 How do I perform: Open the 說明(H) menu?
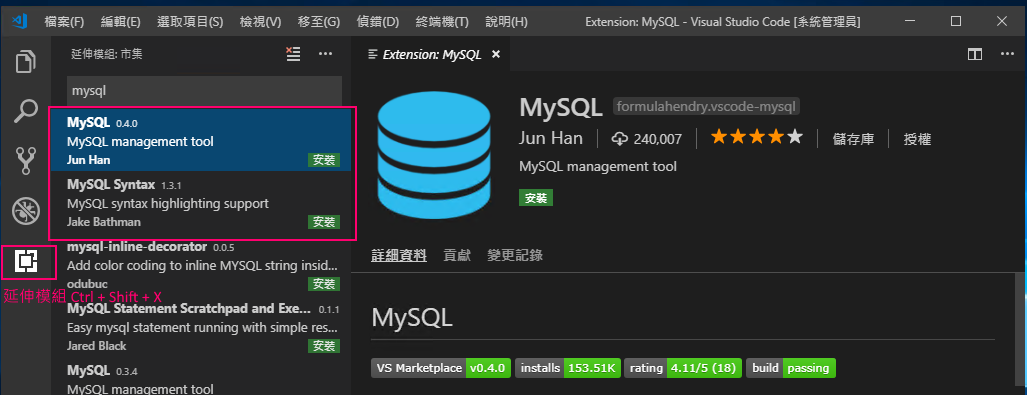[x=506, y=22]
